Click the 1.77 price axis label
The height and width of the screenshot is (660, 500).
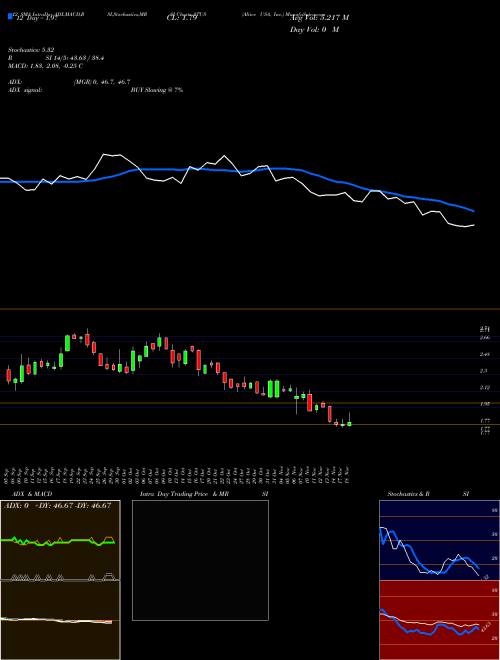pyautogui.click(x=485, y=420)
